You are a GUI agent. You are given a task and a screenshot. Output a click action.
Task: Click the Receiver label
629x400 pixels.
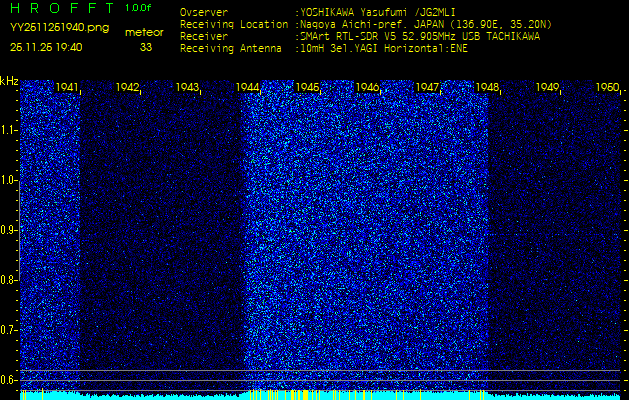pos(204,37)
